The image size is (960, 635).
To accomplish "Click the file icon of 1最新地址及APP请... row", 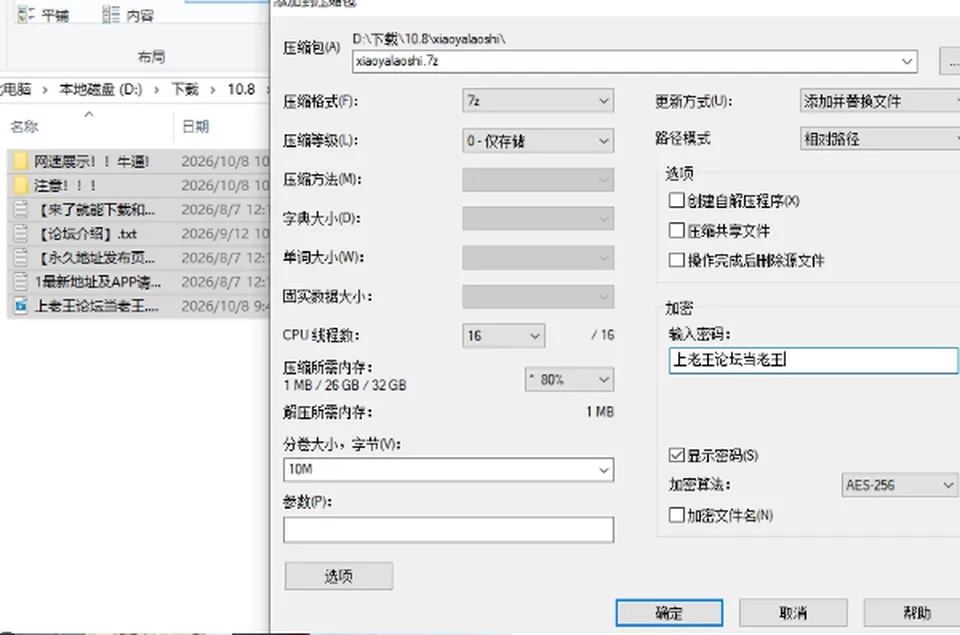I will pos(21,281).
